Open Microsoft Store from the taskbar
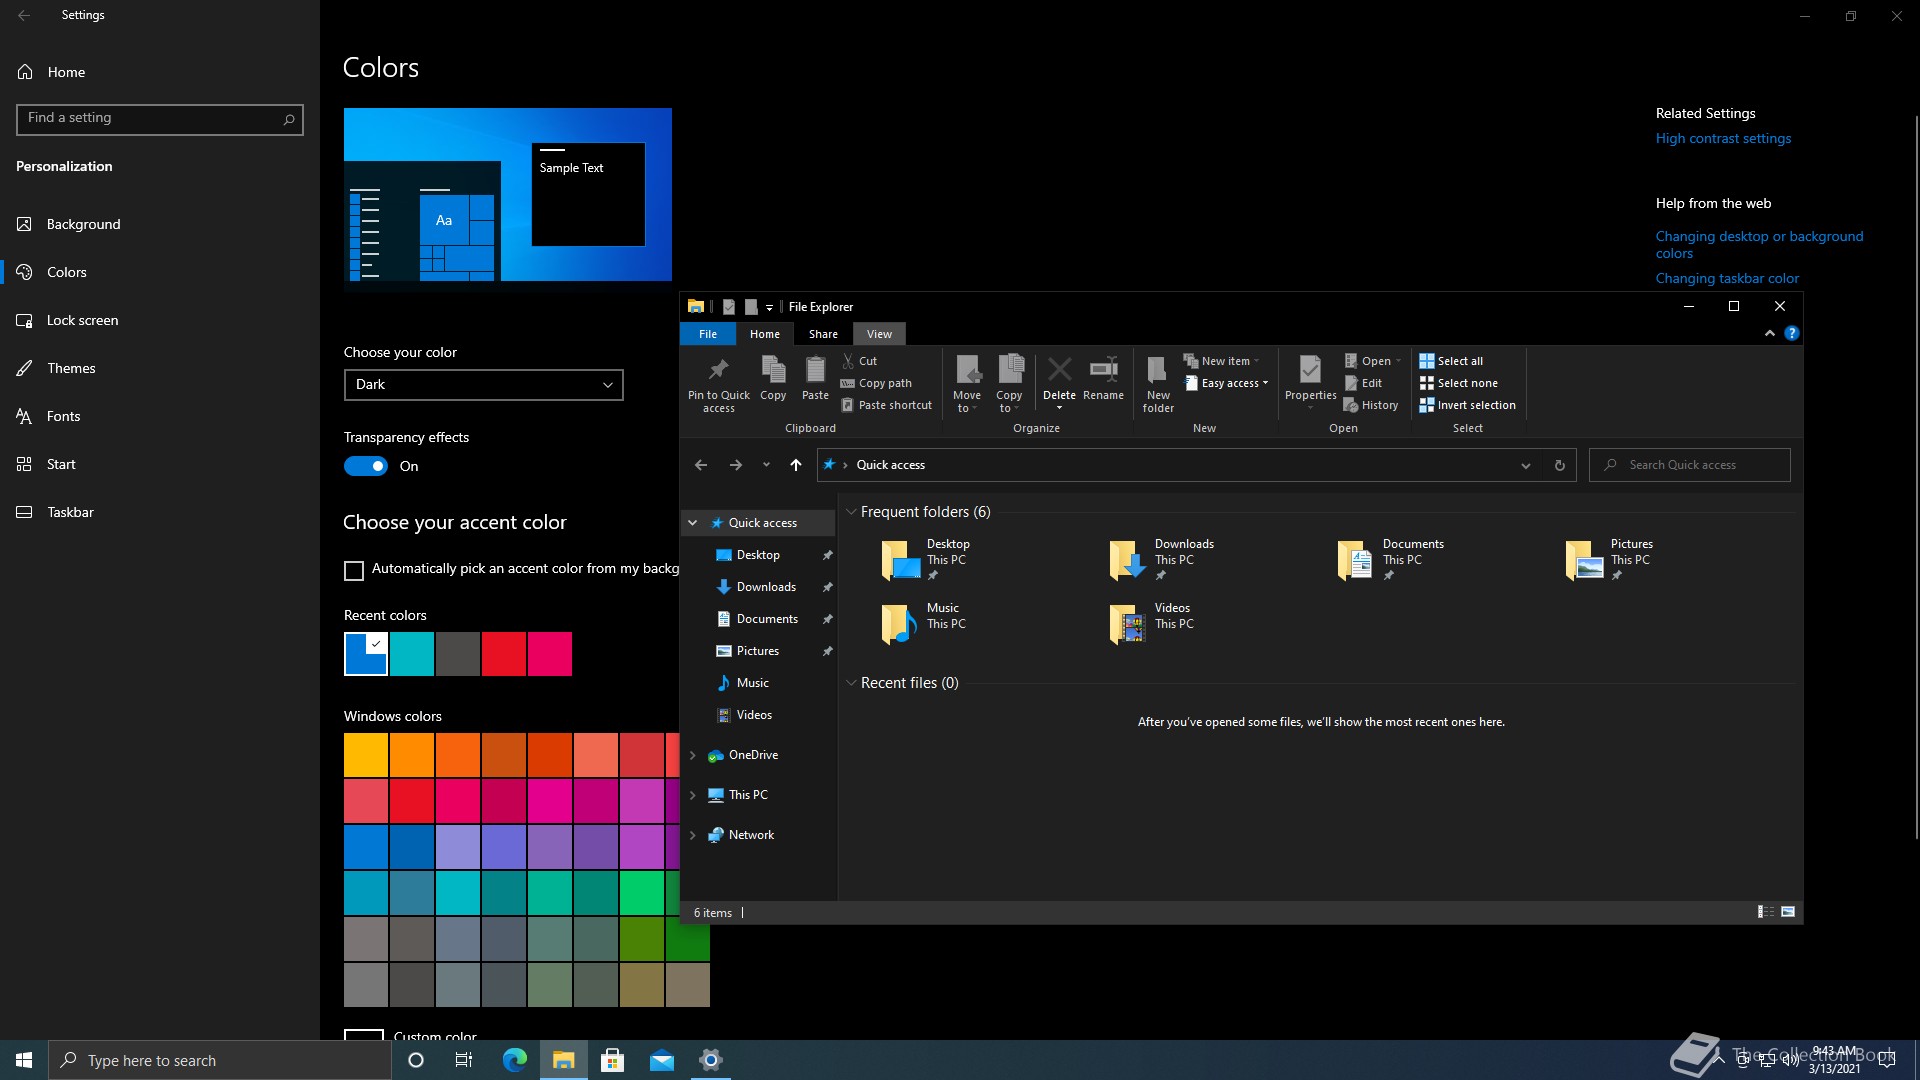 coord(613,1060)
